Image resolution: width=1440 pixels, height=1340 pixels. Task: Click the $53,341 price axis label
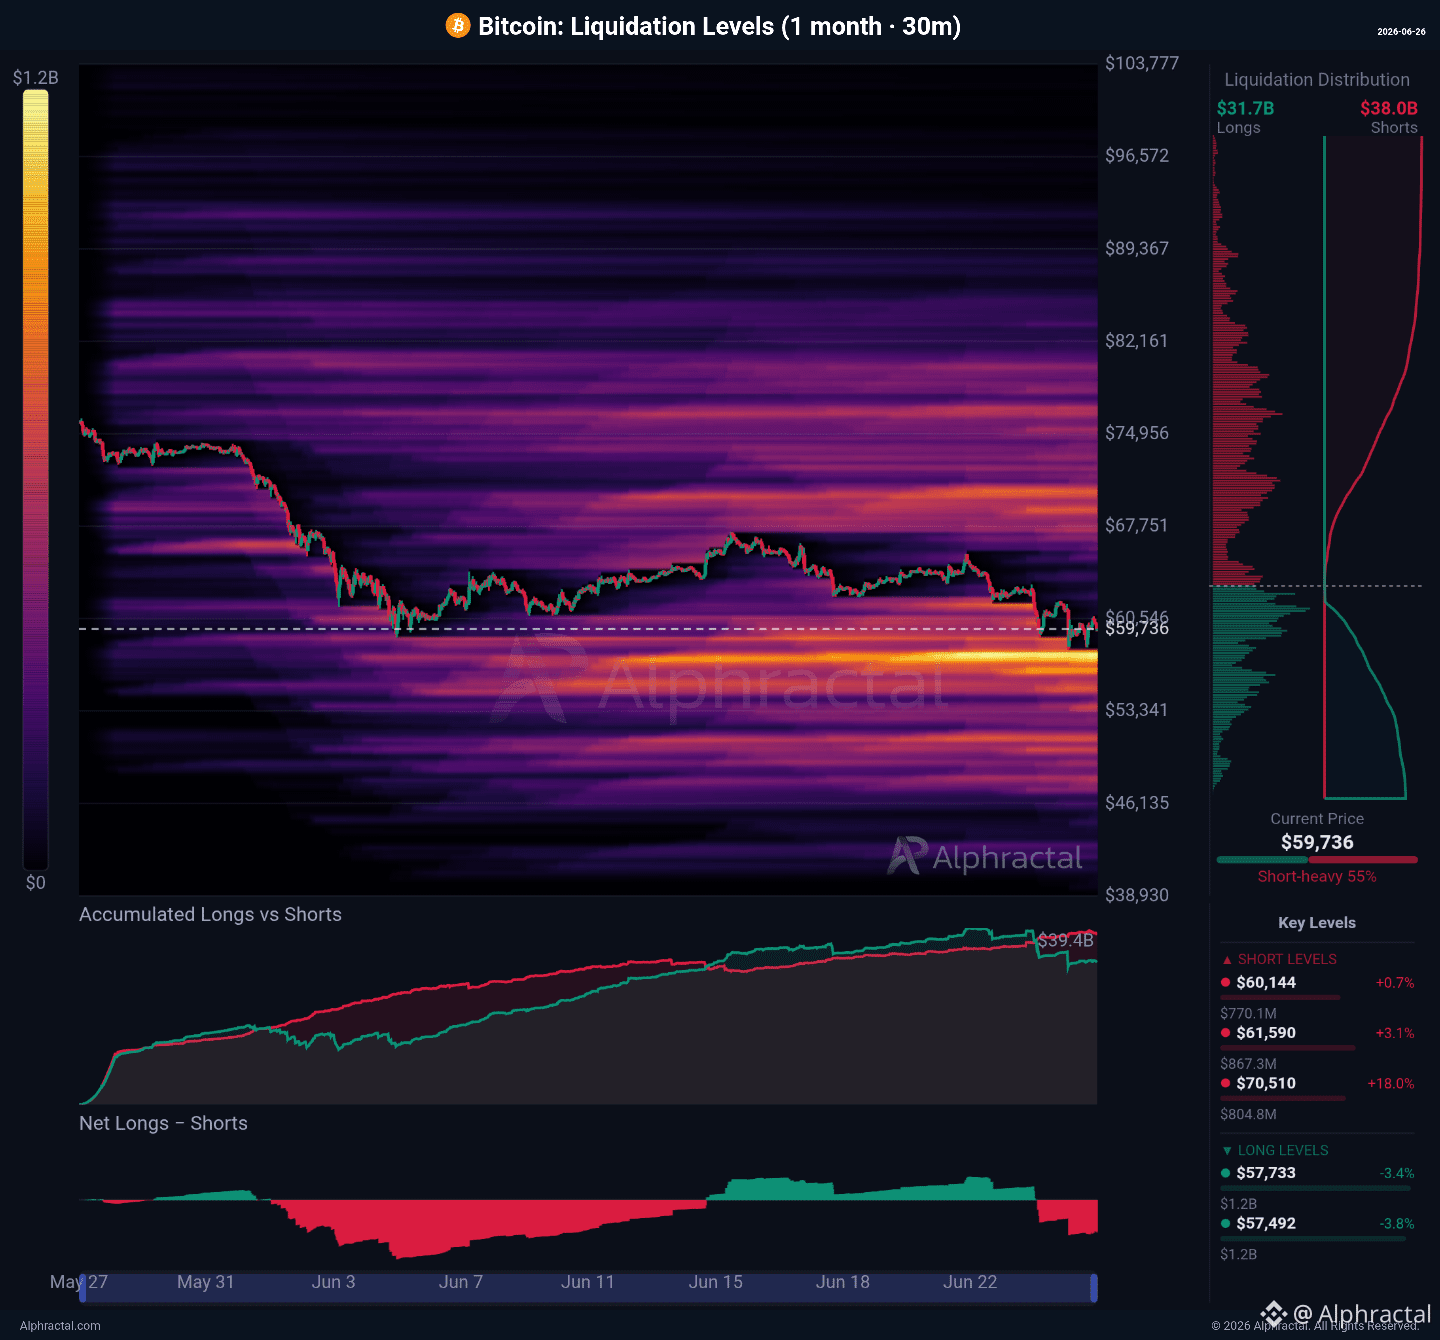tap(1137, 710)
